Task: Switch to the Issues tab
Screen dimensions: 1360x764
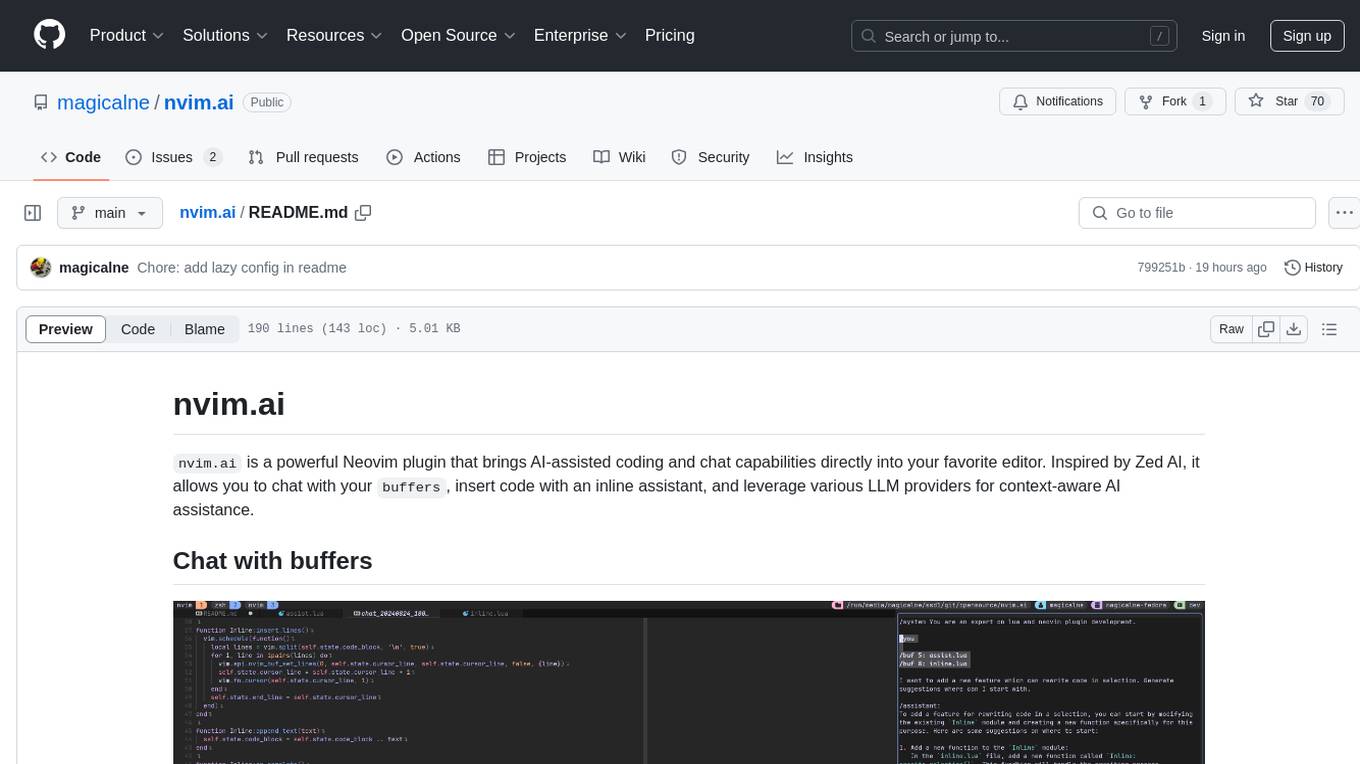Action: pyautogui.click(x=174, y=157)
